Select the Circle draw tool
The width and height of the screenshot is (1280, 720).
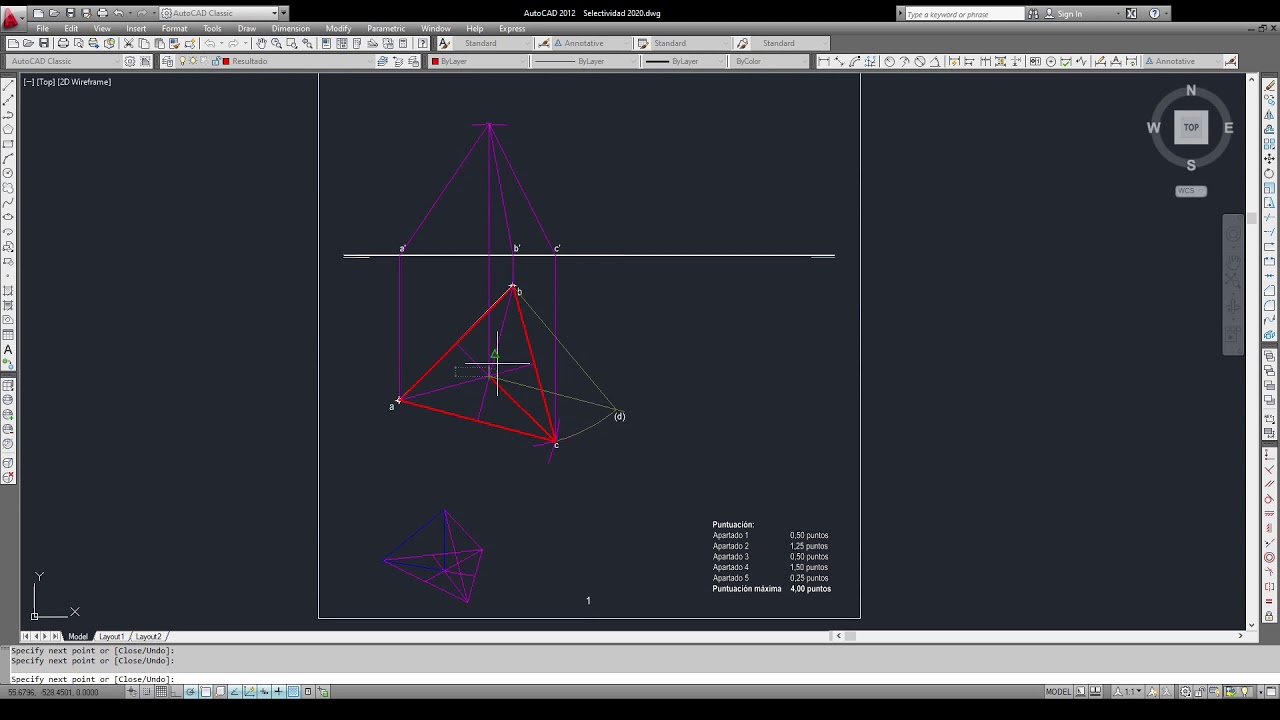pyautogui.click(x=9, y=174)
